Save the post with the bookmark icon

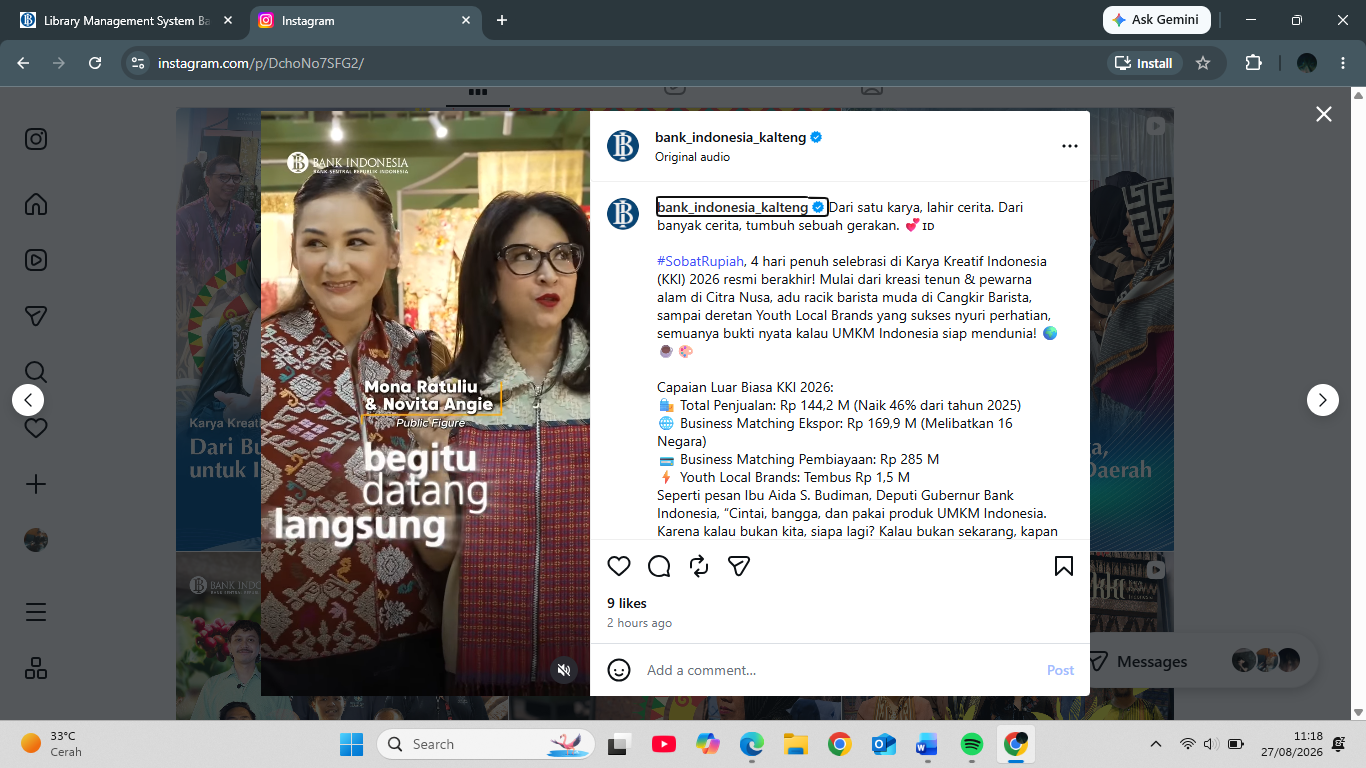(x=1064, y=566)
